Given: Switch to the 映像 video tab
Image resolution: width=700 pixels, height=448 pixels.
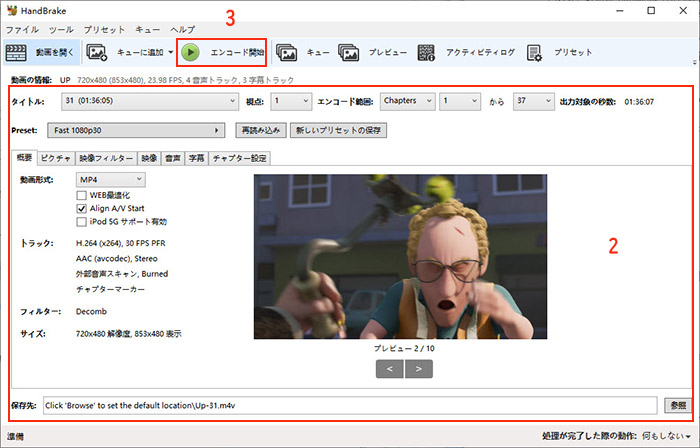Looking at the screenshot, I should click(x=149, y=158).
